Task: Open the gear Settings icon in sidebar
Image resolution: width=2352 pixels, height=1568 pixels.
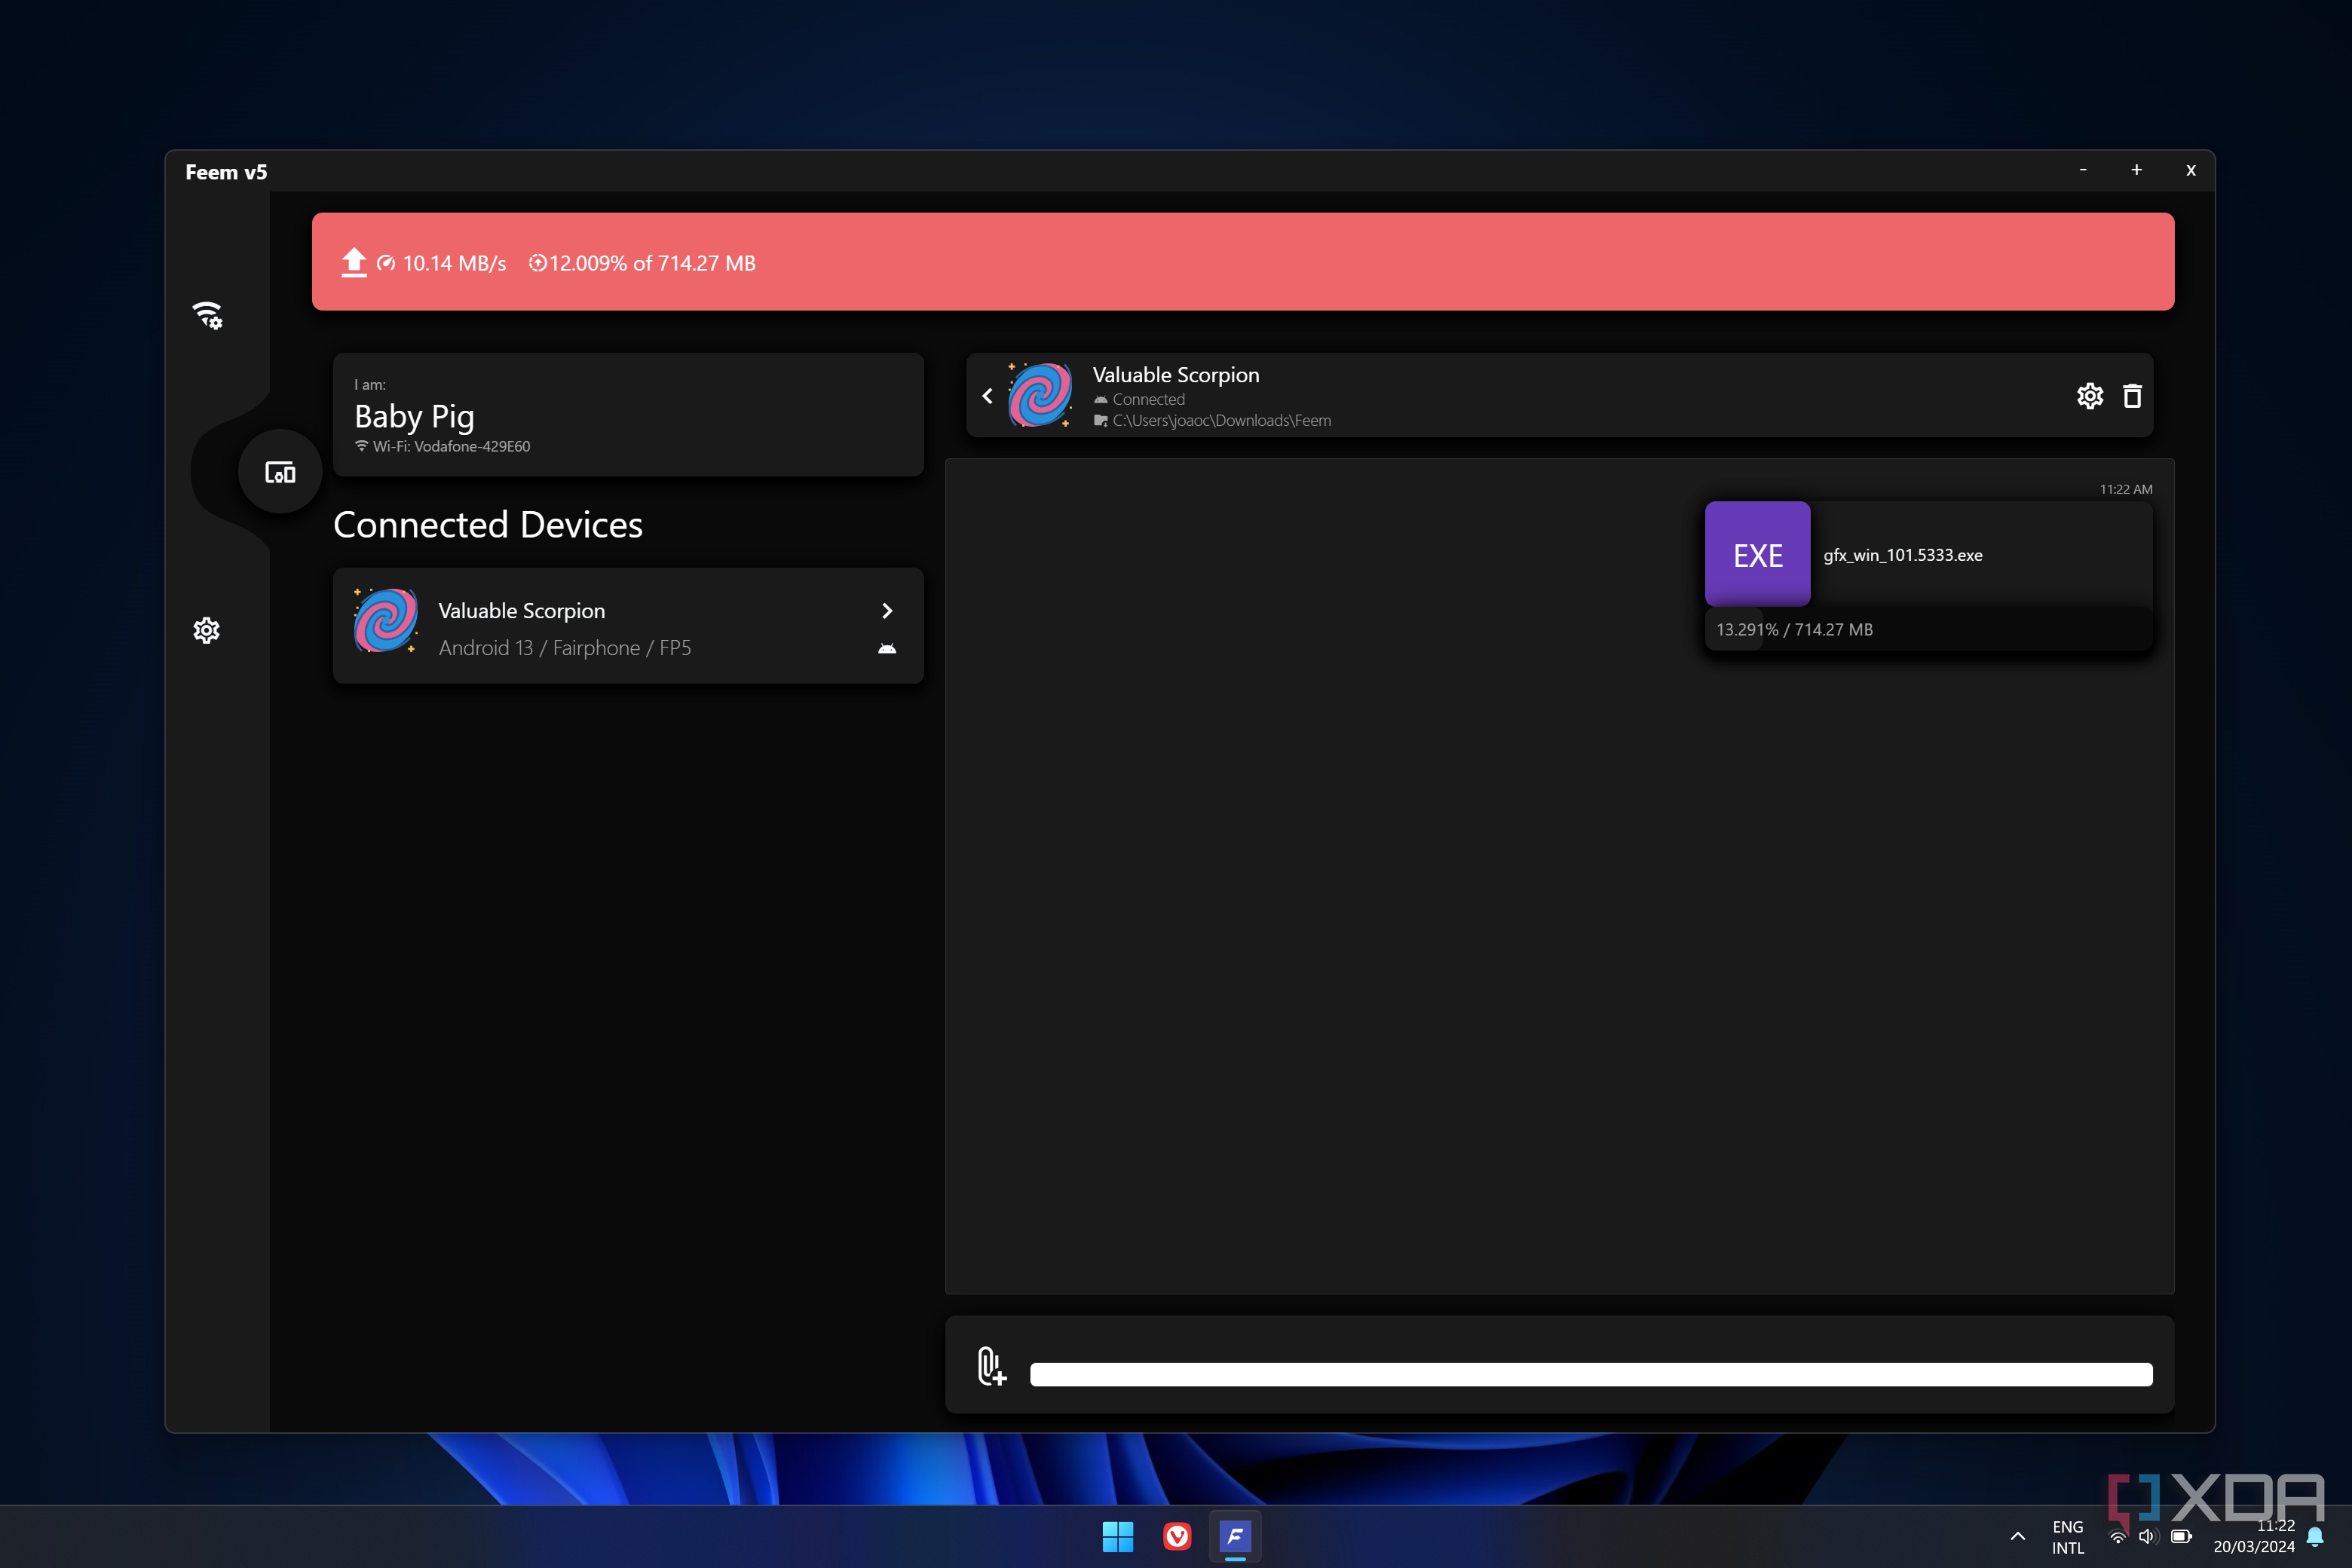Action: (x=206, y=630)
